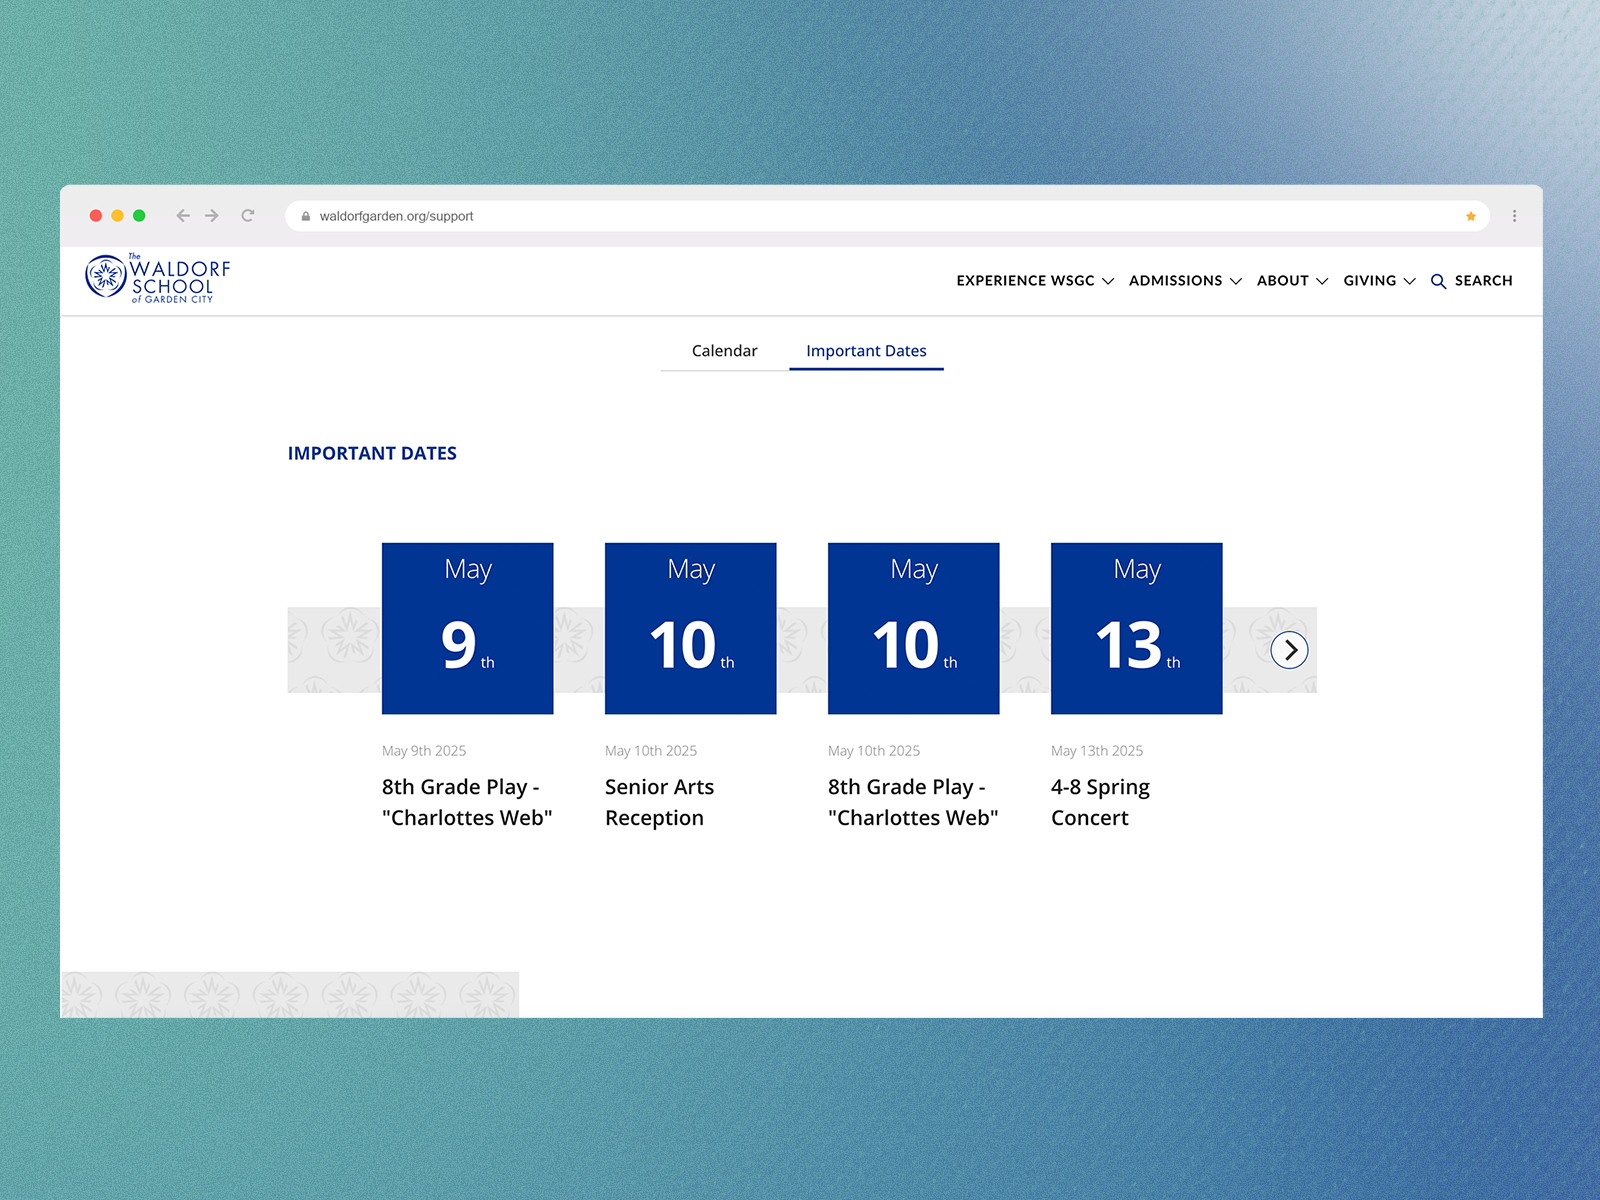Screen dimensions: 1600x1200
Task: Open the May 9th 8th Grade Play event
Action: click(x=467, y=802)
